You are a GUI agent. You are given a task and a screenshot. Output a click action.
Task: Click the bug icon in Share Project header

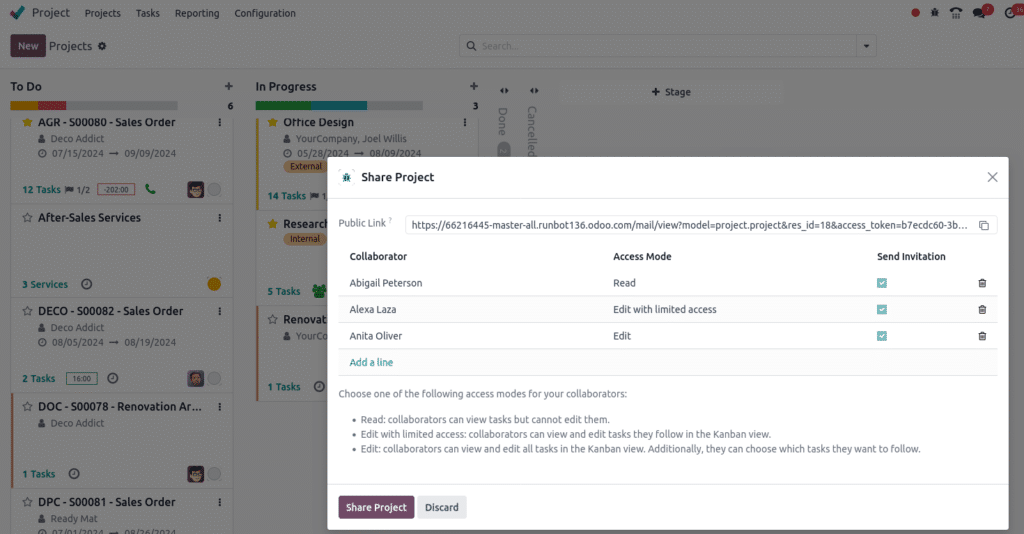click(x=347, y=178)
